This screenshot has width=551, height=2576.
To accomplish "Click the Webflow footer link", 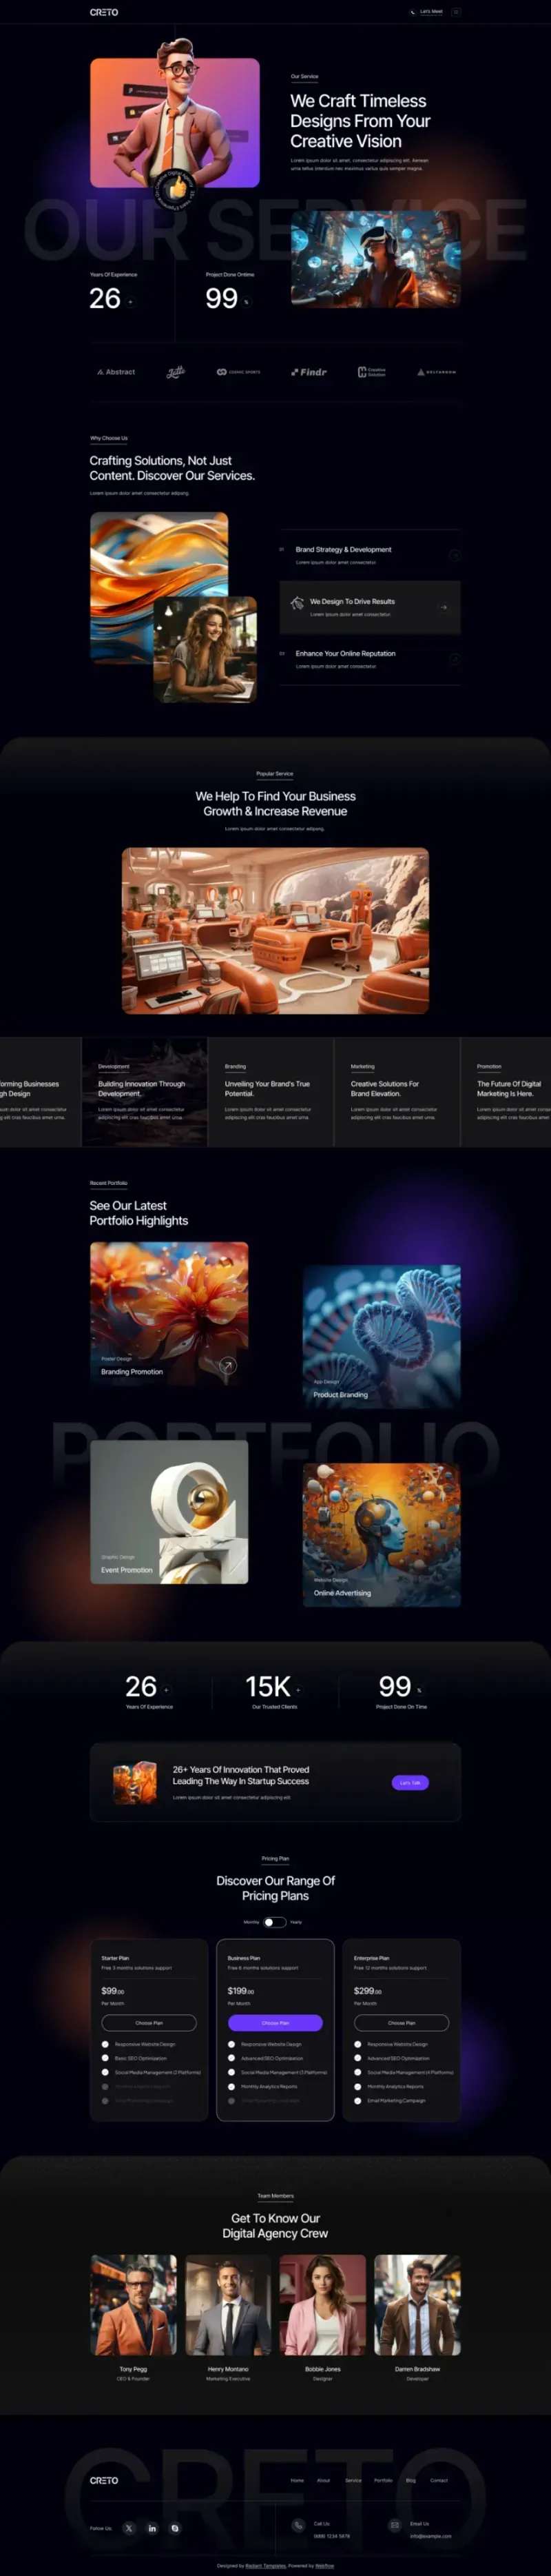I will (x=325, y=2565).
